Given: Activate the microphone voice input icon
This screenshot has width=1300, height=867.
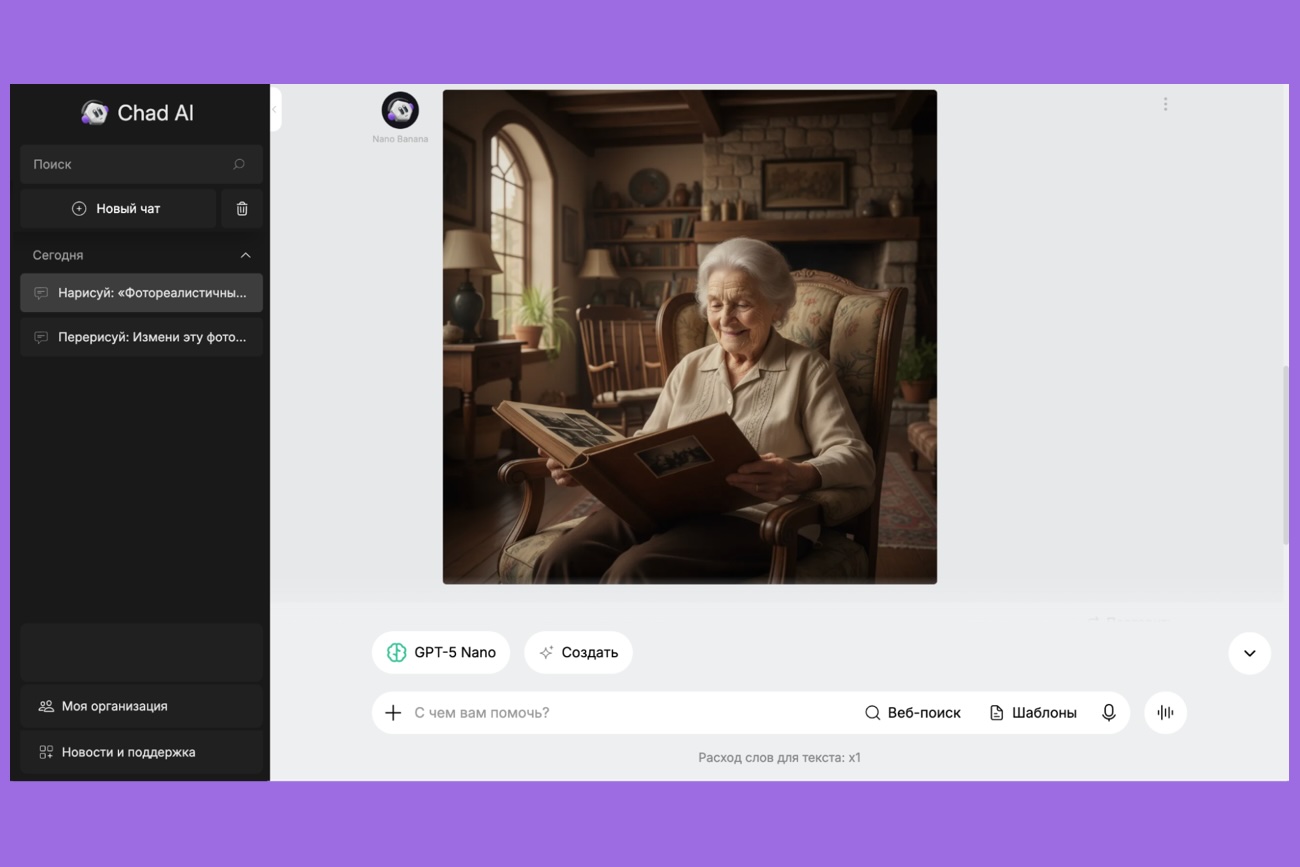Looking at the screenshot, I should [1108, 713].
